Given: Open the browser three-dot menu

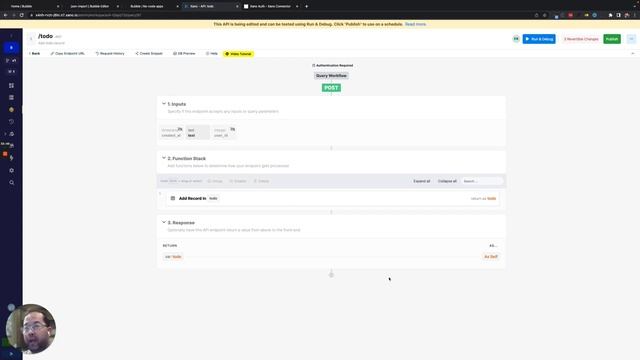Looking at the screenshot, I should tap(635, 15).
